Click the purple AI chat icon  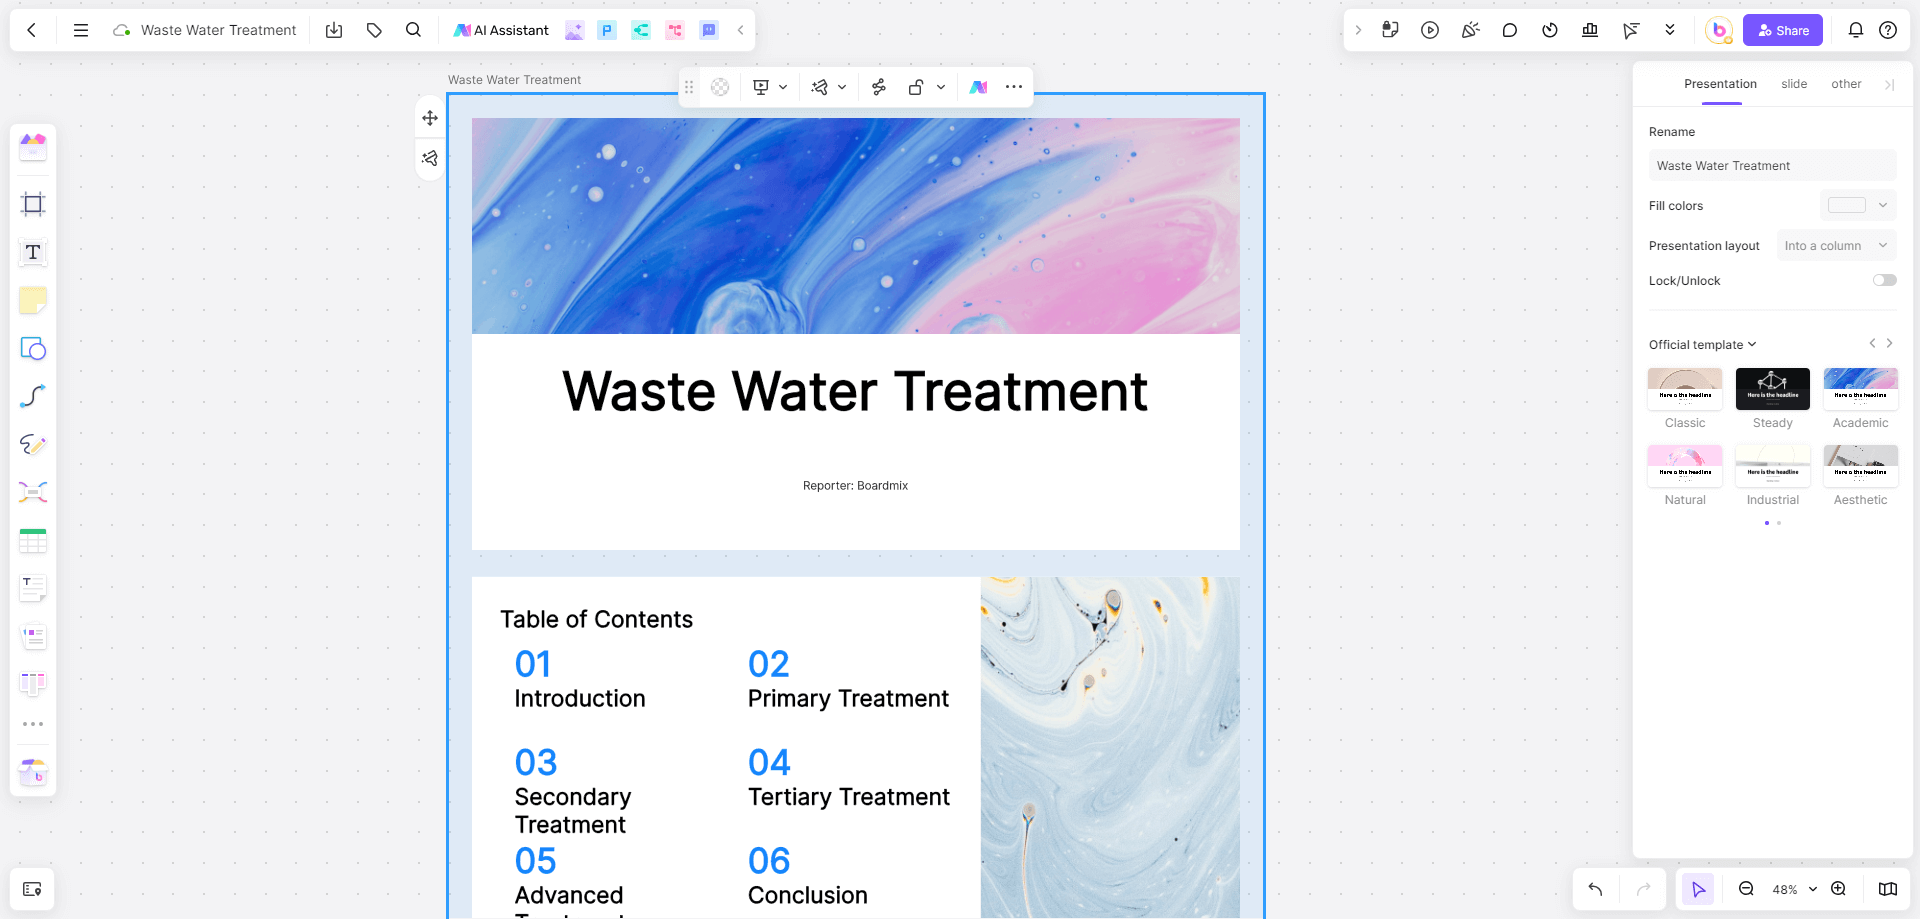709,30
